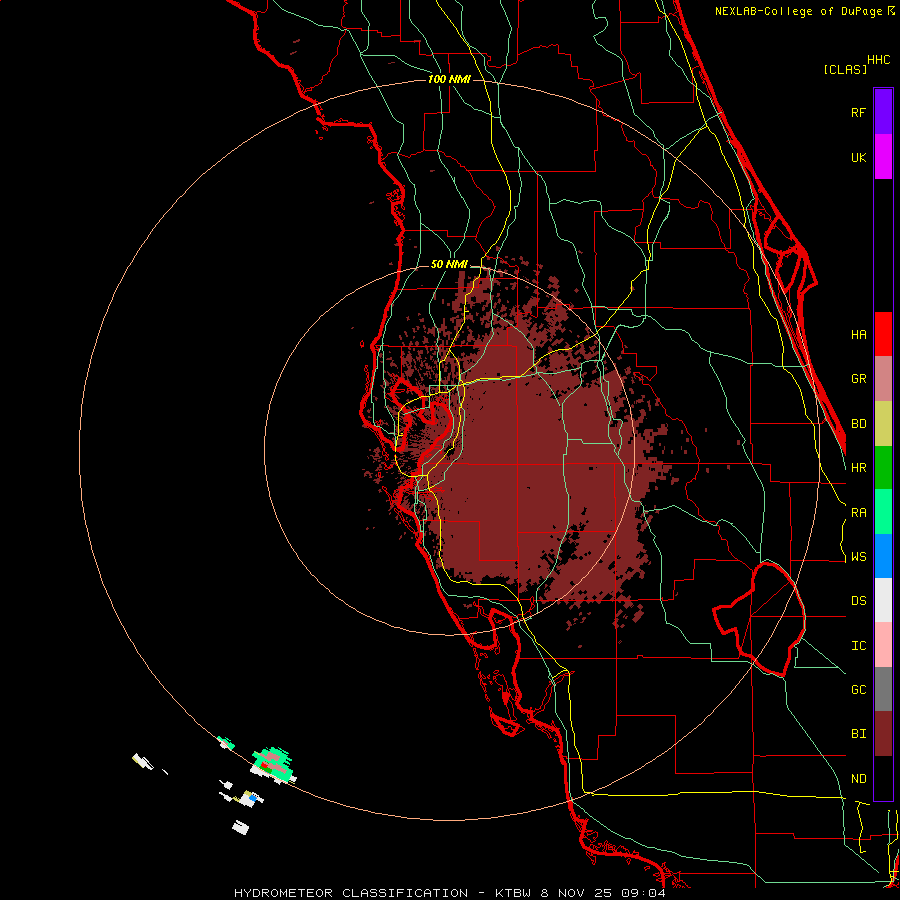Click the purple RF legend color swatch

(883, 112)
